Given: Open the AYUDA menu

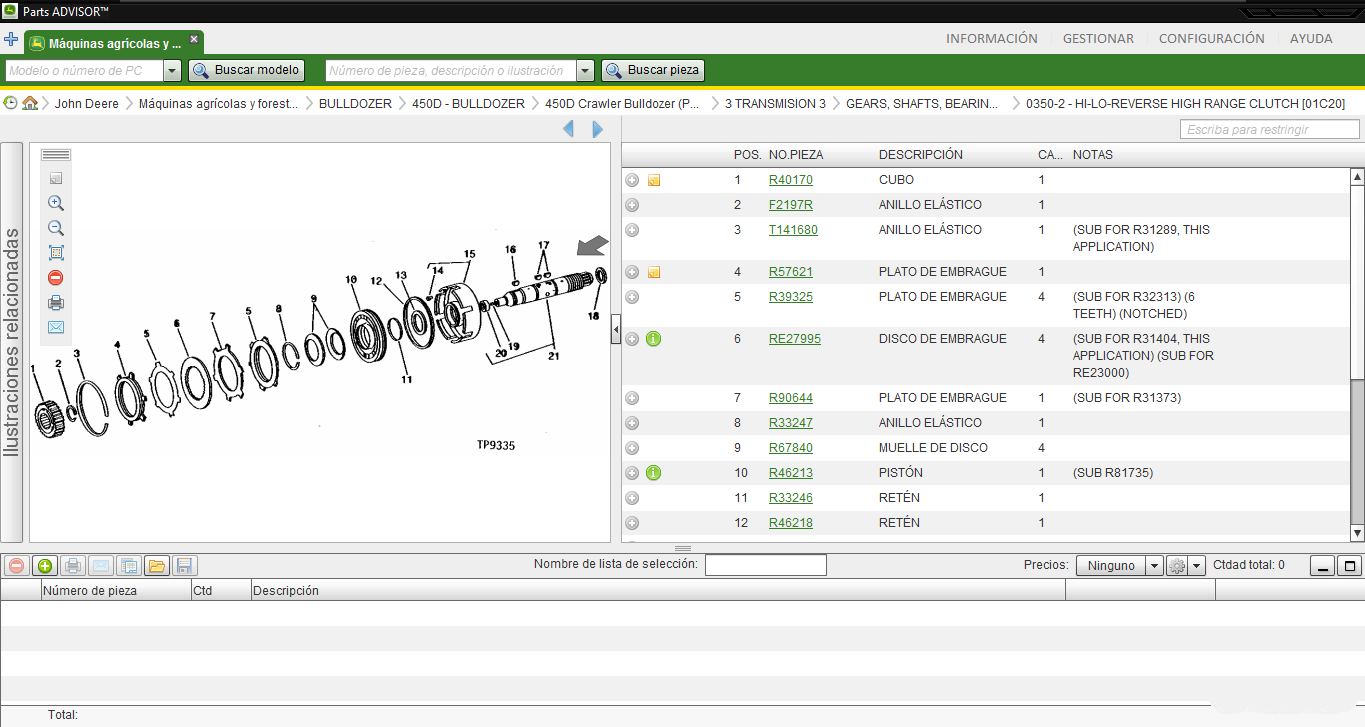Looking at the screenshot, I should [1311, 38].
